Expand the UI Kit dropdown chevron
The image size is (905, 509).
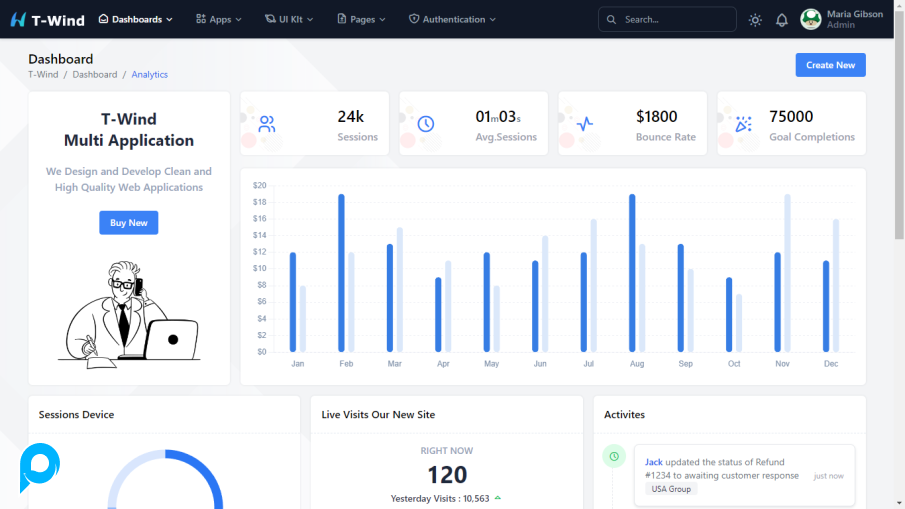tap(310, 20)
